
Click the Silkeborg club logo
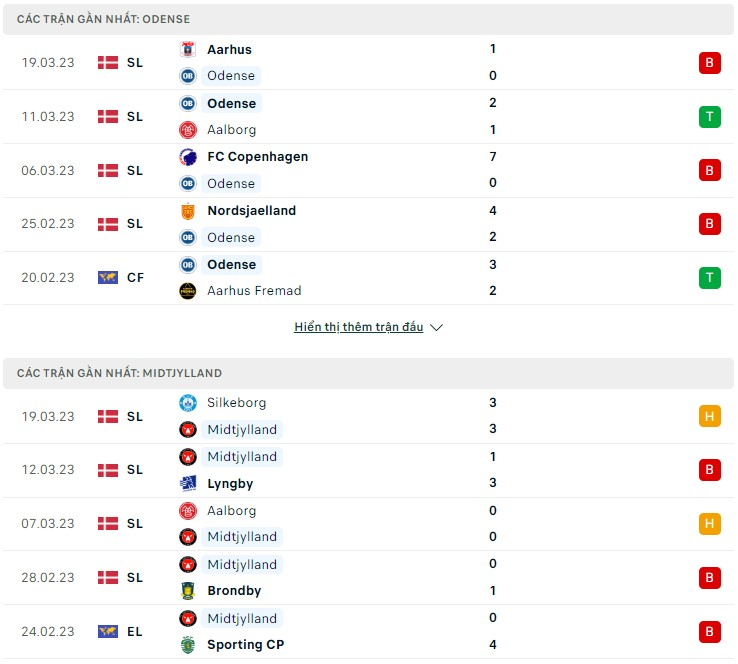pos(188,403)
